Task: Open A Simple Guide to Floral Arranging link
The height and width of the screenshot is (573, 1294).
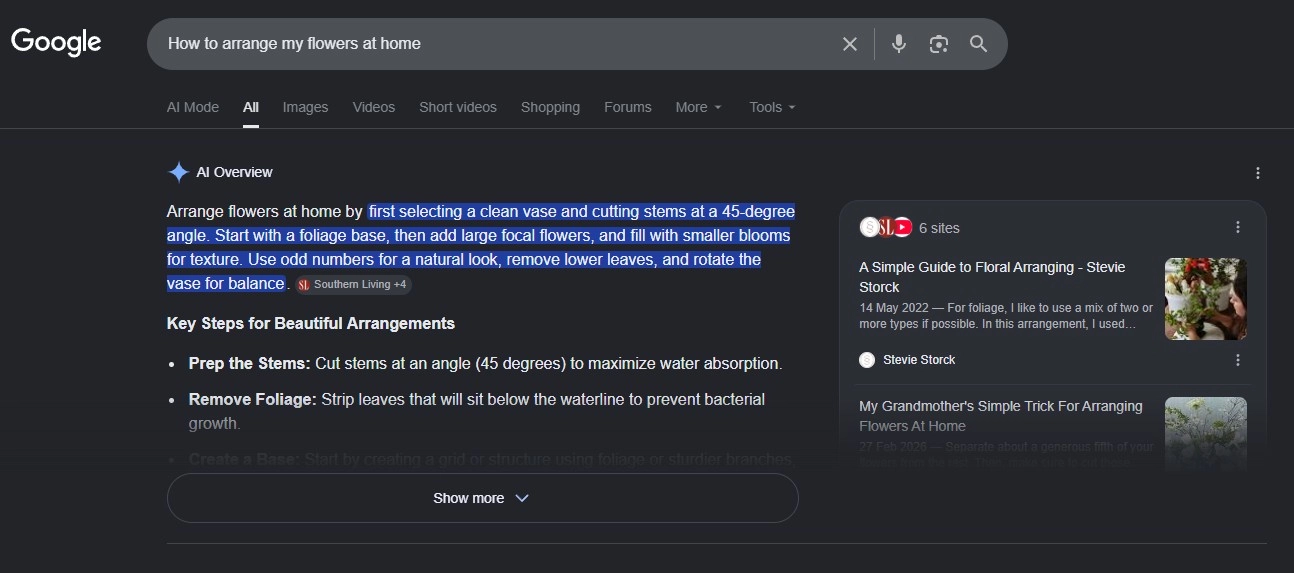Action: tap(992, 277)
